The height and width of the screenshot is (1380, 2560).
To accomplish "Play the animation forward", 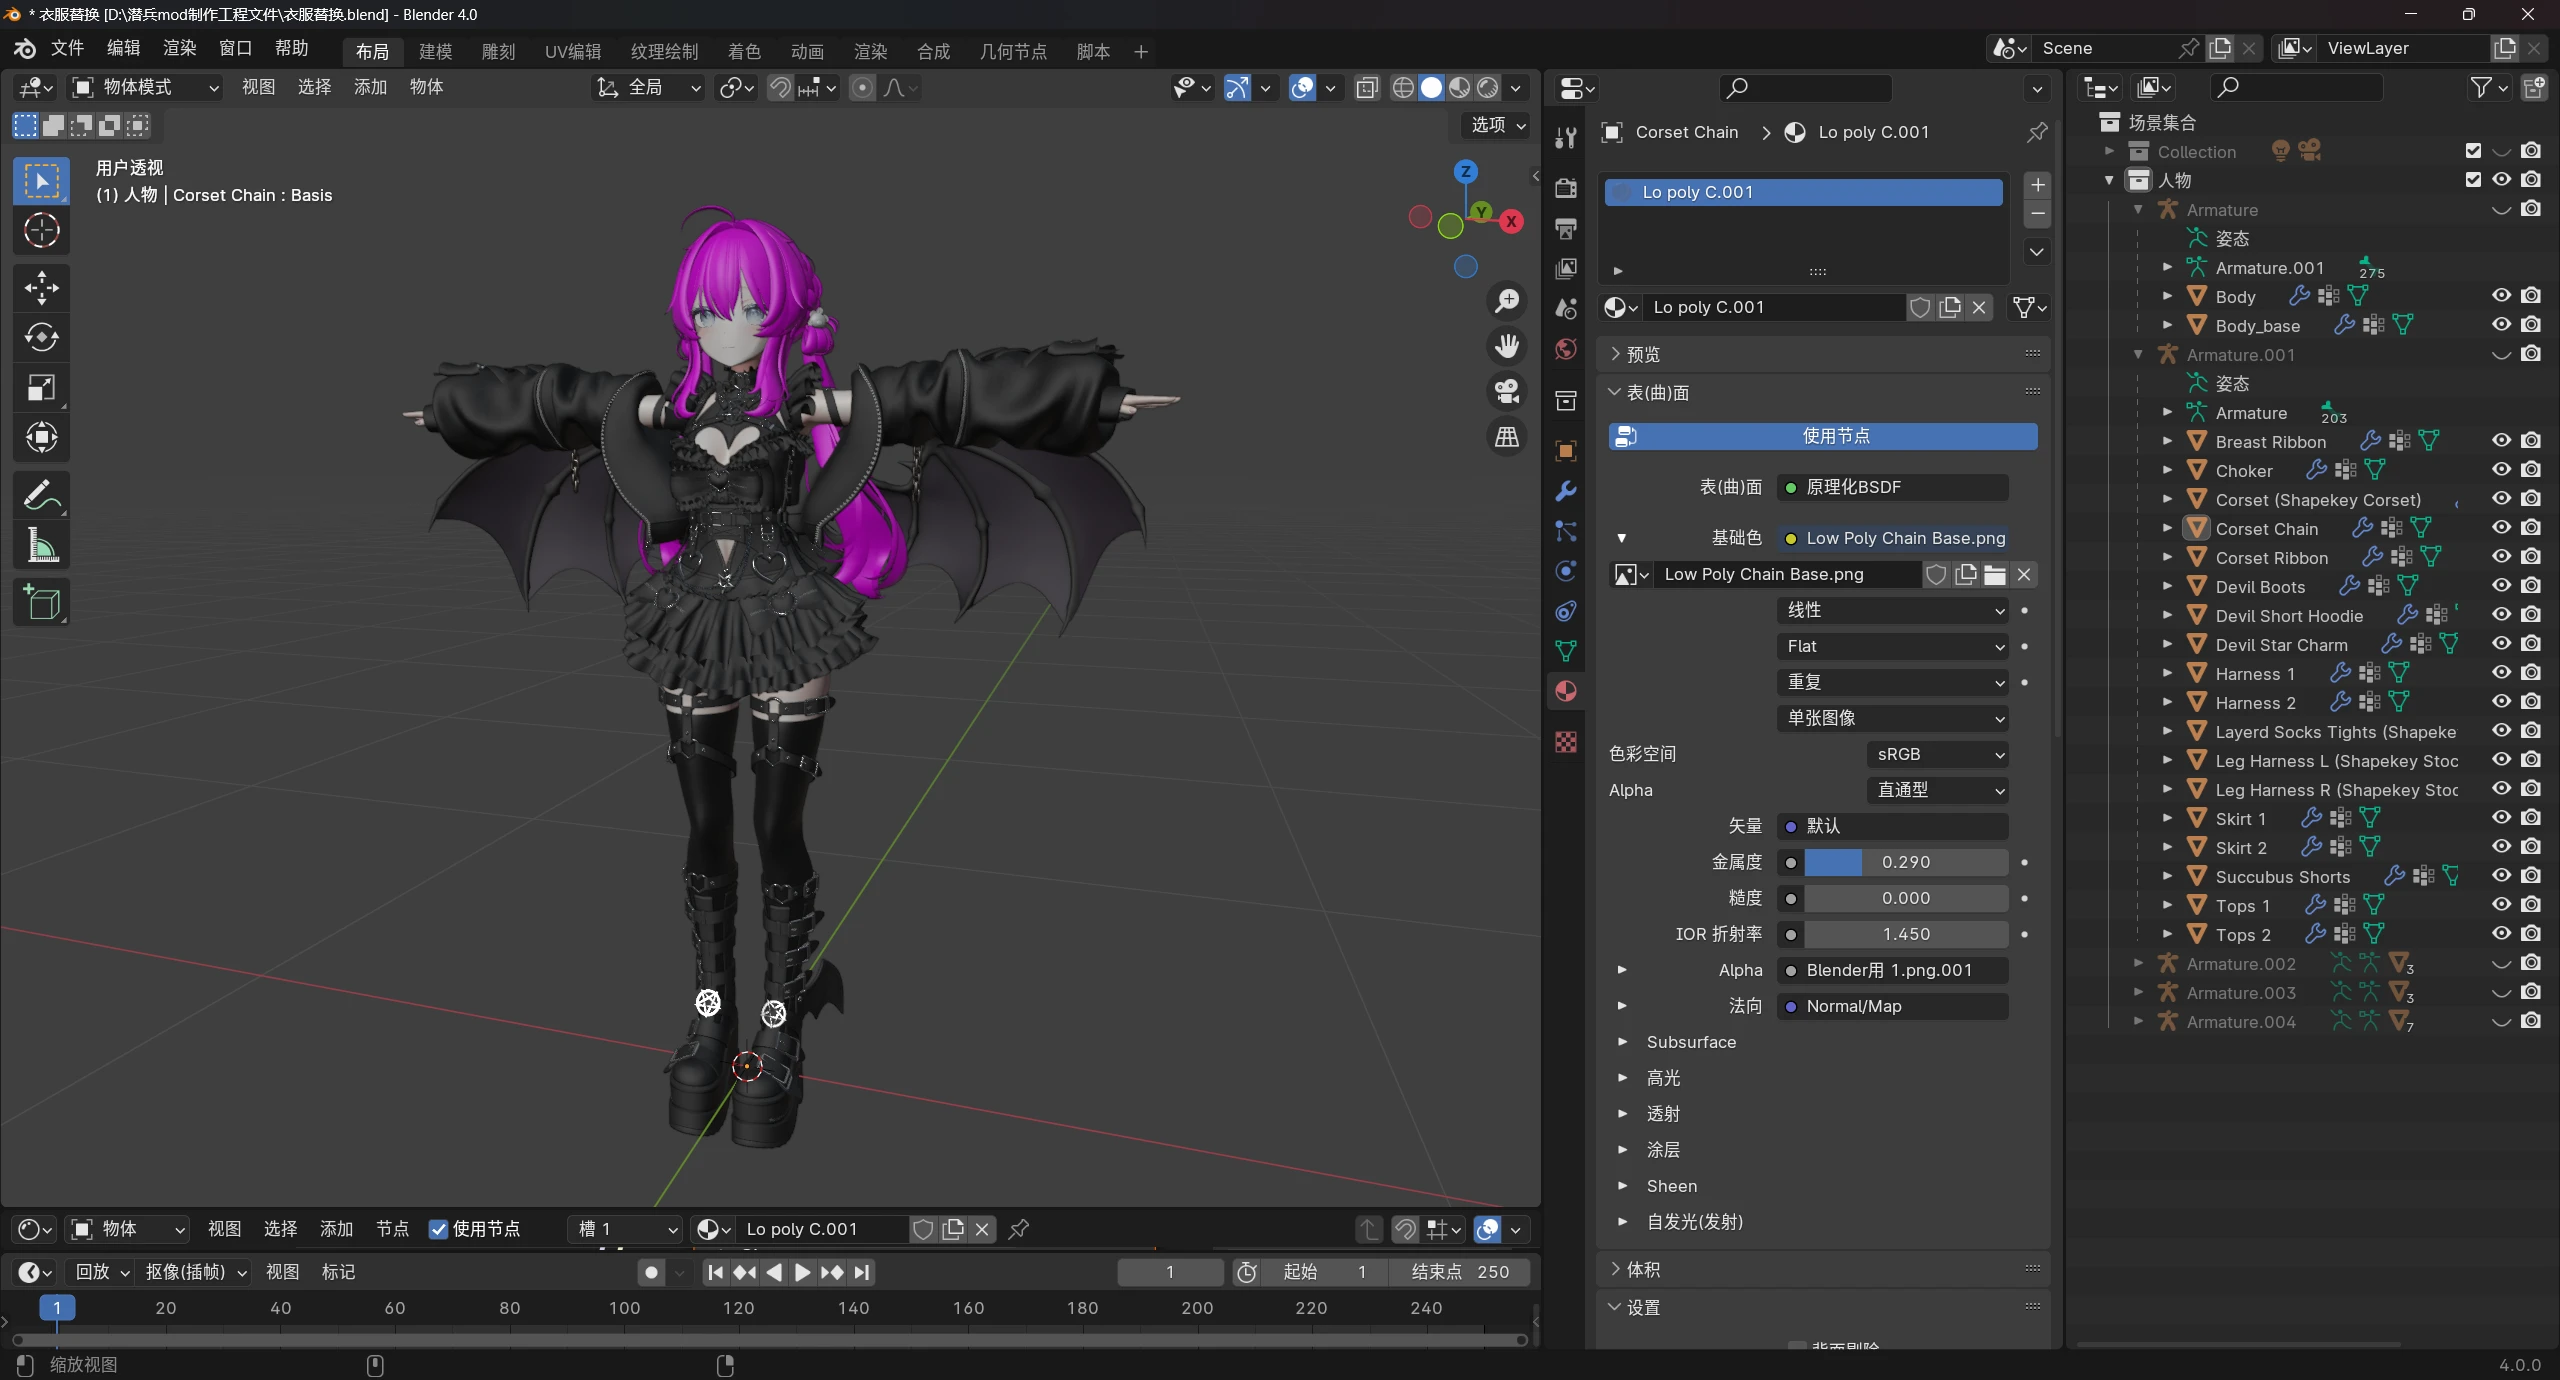I will 802,1273.
